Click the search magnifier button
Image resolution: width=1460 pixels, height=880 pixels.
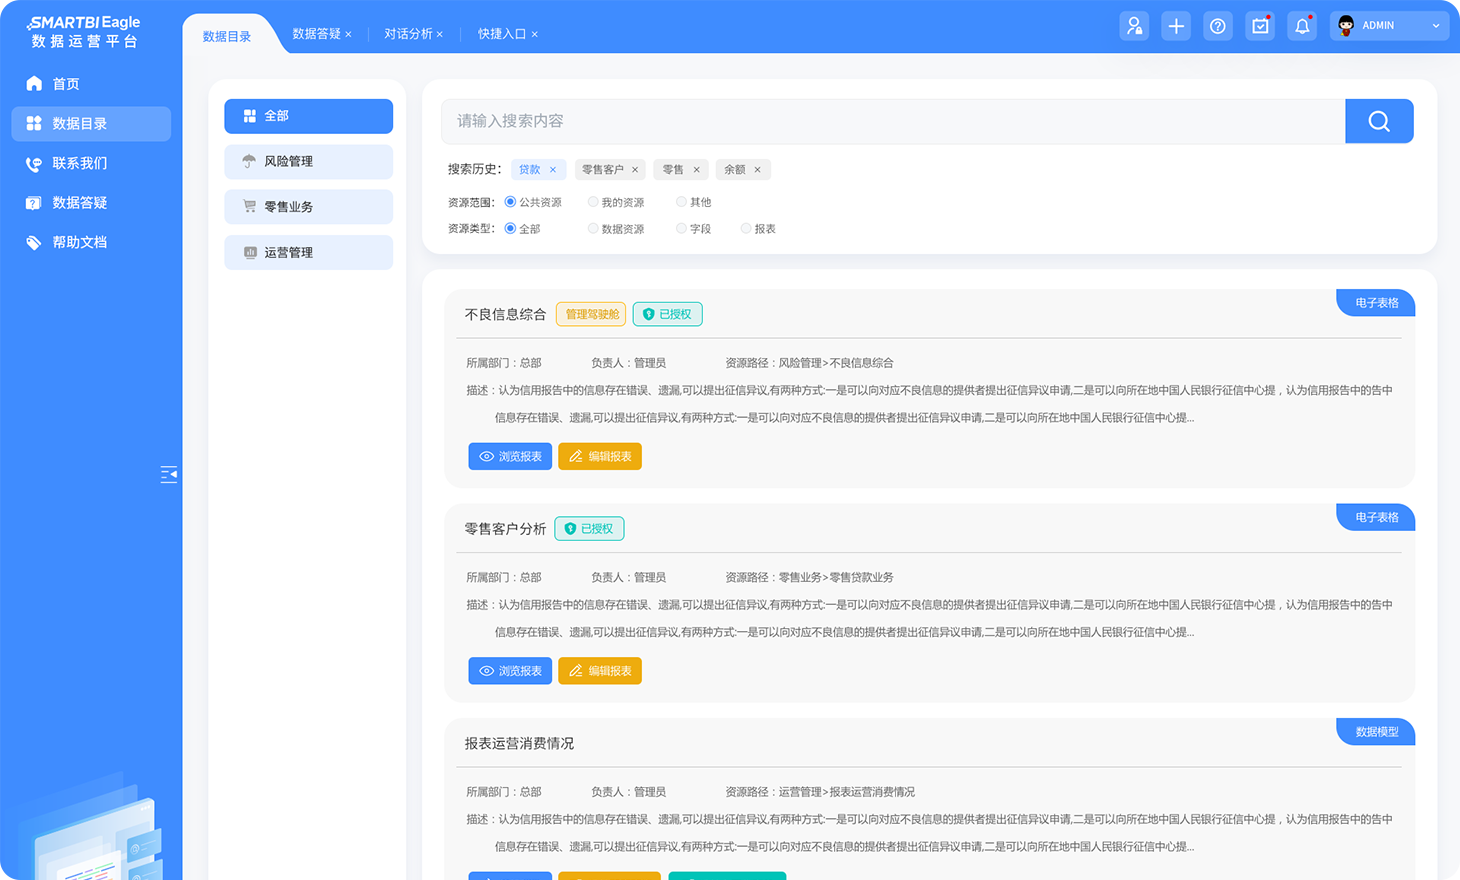point(1378,121)
